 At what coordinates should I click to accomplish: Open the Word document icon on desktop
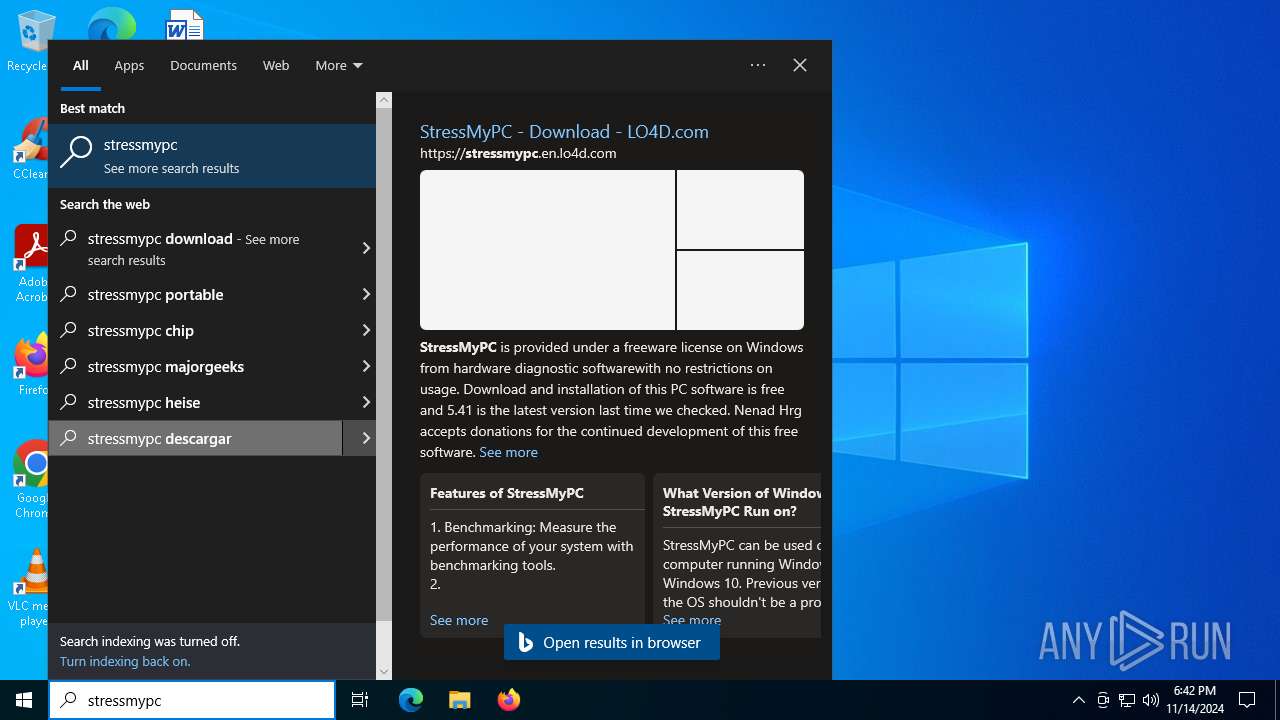pos(185,25)
